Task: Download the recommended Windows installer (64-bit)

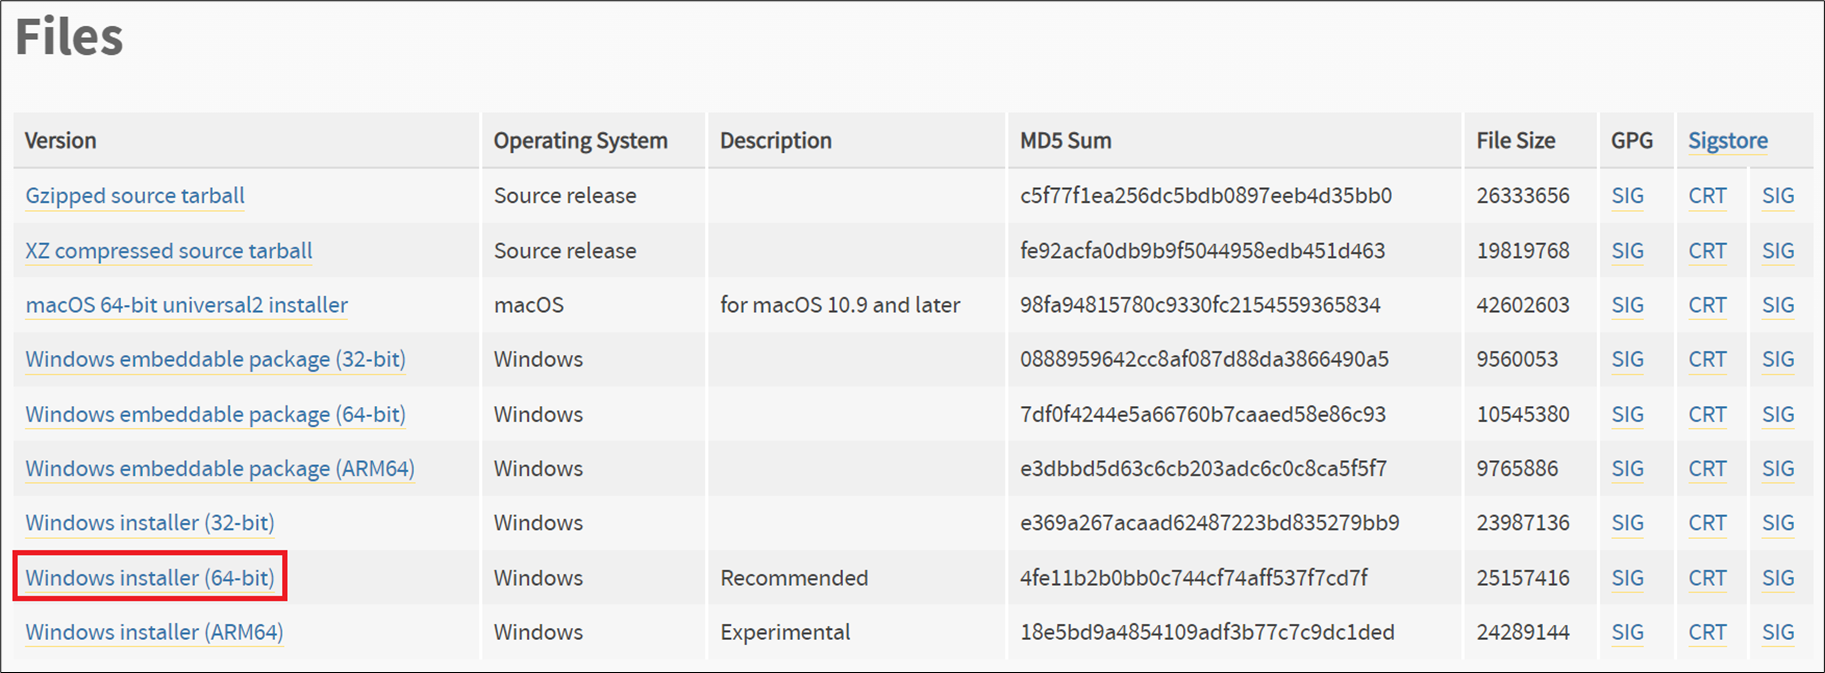Action: click(x=150, y=578)
